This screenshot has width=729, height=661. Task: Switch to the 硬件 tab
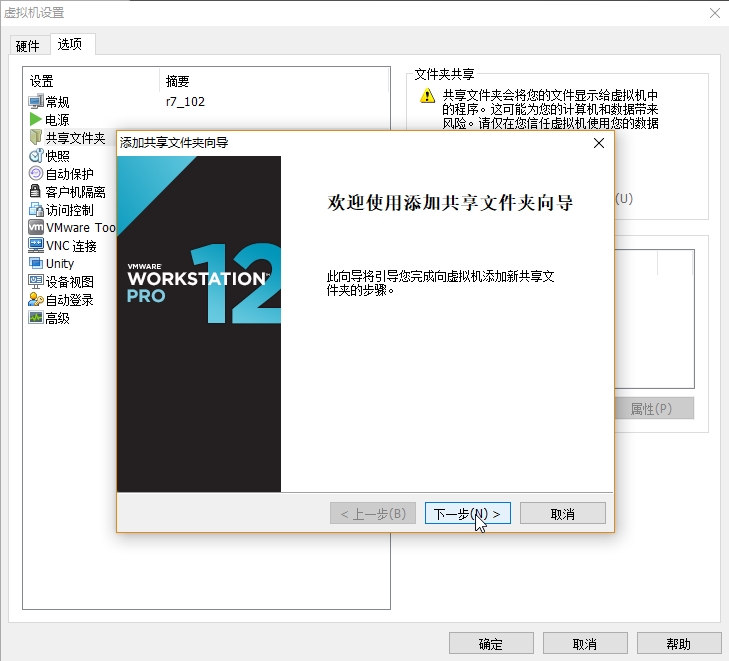point(28,46)
